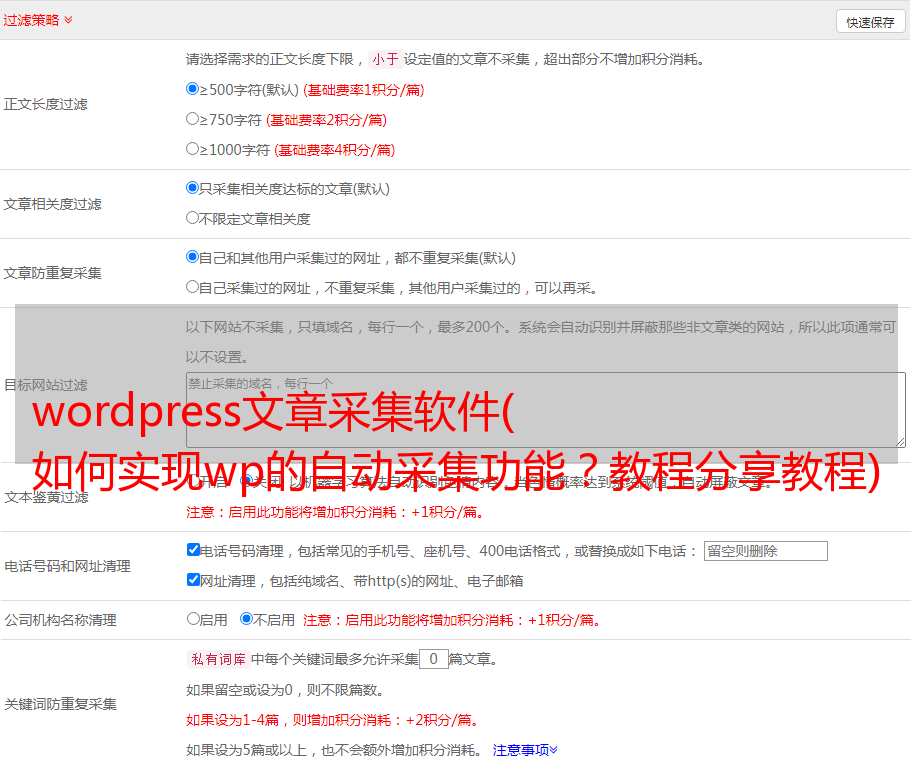The image size is (912, 768).
Task: Click the 如果设为1-4篇 warning text
Action: coord(334,720)
